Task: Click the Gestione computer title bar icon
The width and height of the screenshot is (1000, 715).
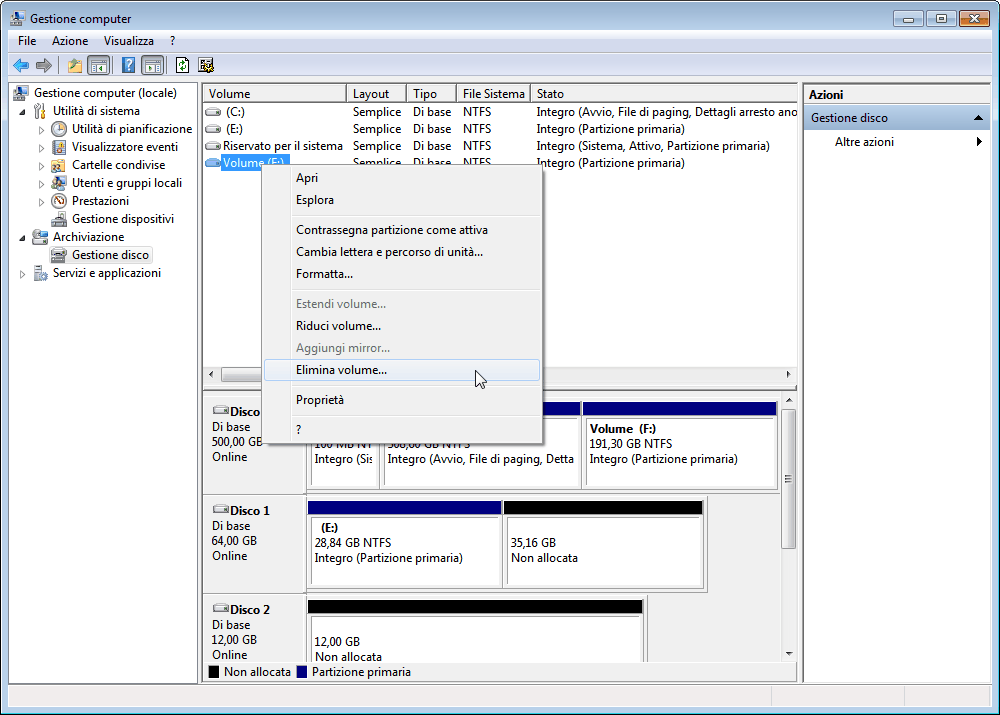Action: (18, 18)
